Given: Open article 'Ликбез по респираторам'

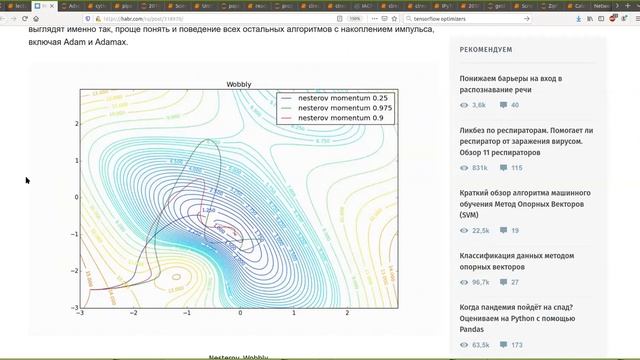Looking at the screenshot, I should coord(526,141).
